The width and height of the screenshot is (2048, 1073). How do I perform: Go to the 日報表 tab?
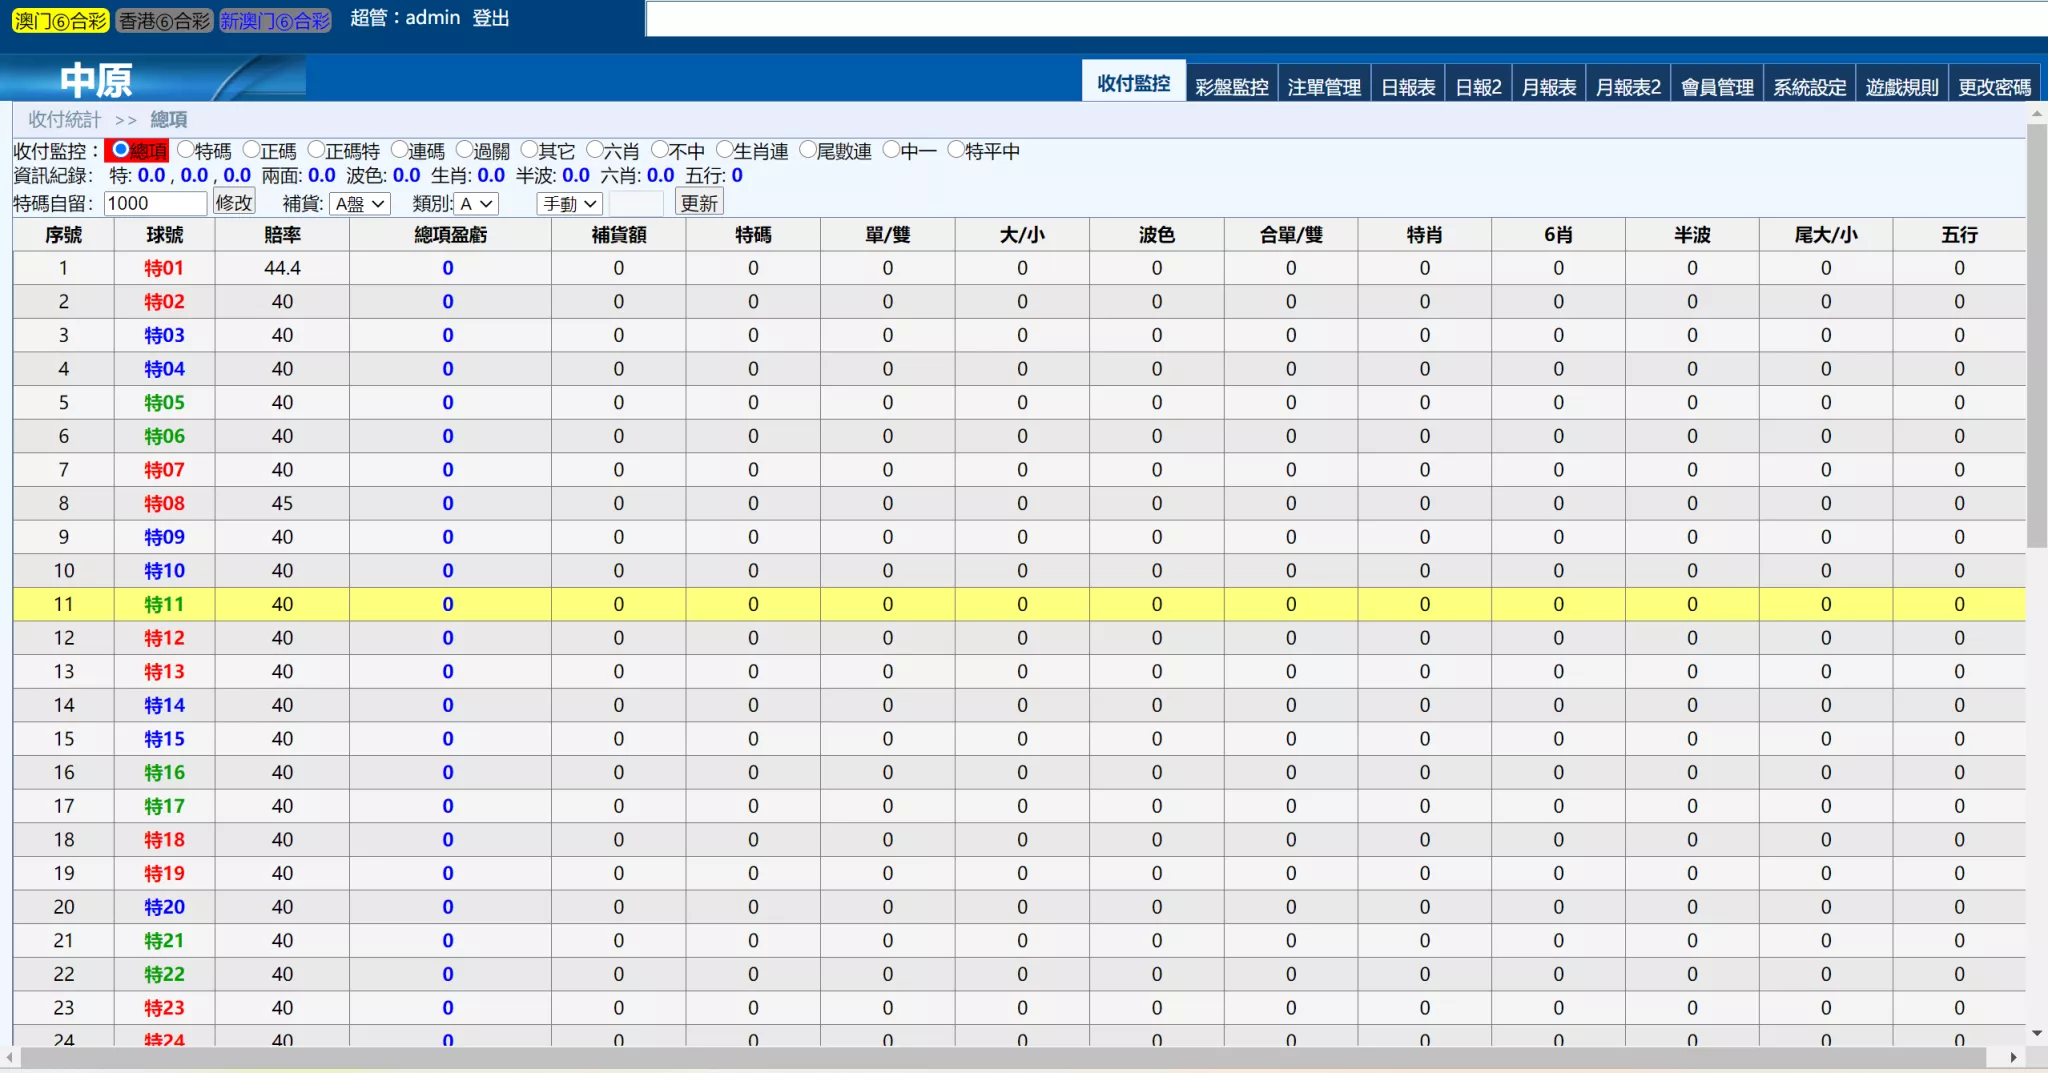pyautogui.click(x=1408, y=87)
